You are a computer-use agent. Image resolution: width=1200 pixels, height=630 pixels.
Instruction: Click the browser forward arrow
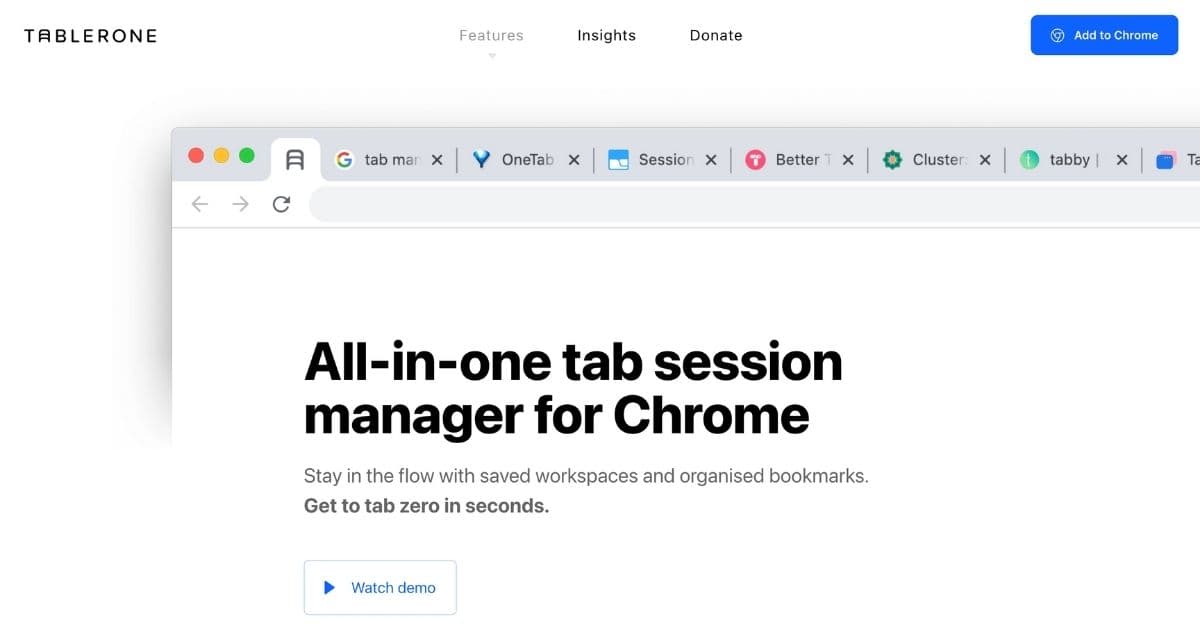tap(240, 204)
